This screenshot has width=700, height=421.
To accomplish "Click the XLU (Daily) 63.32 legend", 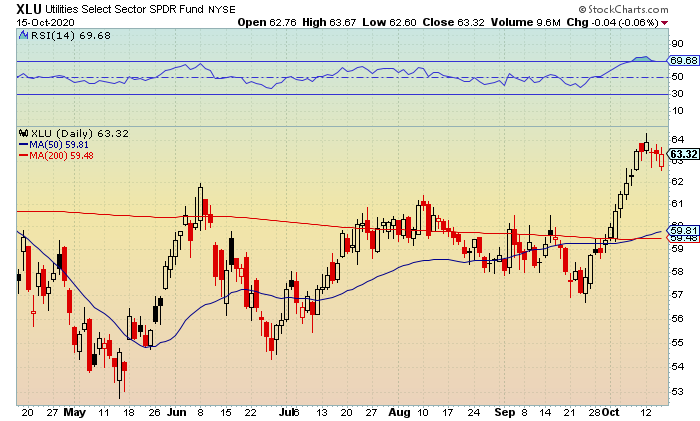I will (79, 133).
